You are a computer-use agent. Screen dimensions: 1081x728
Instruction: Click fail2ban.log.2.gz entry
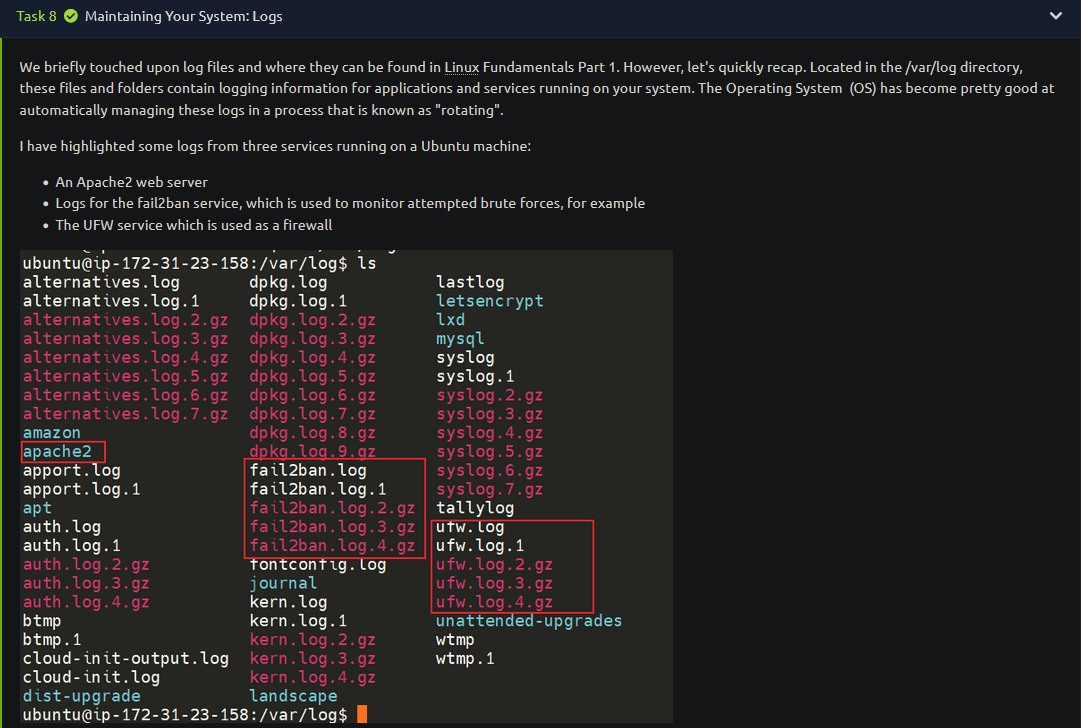click(x=332, y=508)
